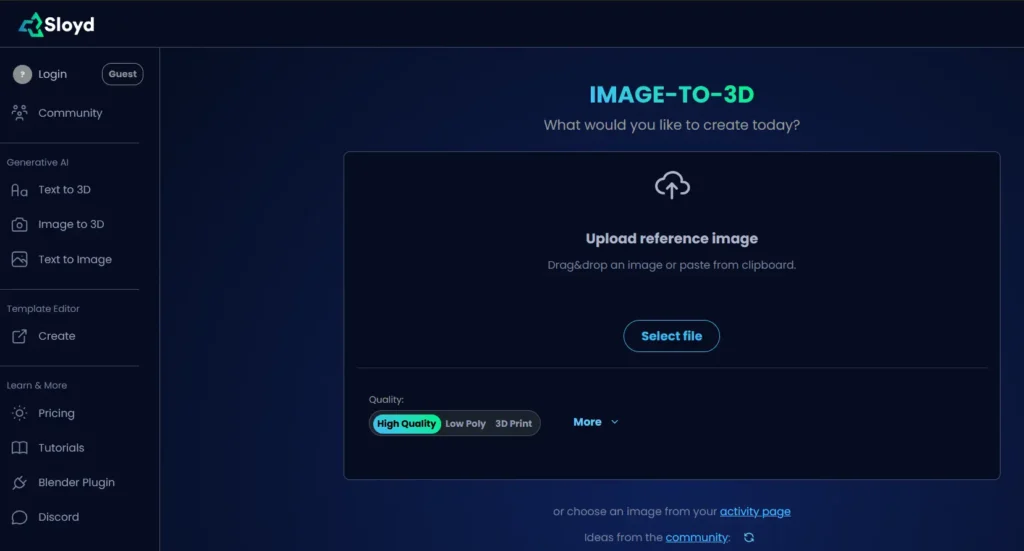Viewport: 1024px width, 551px height.
Task: Open Community page from sidebar
Action: [70, 113]
